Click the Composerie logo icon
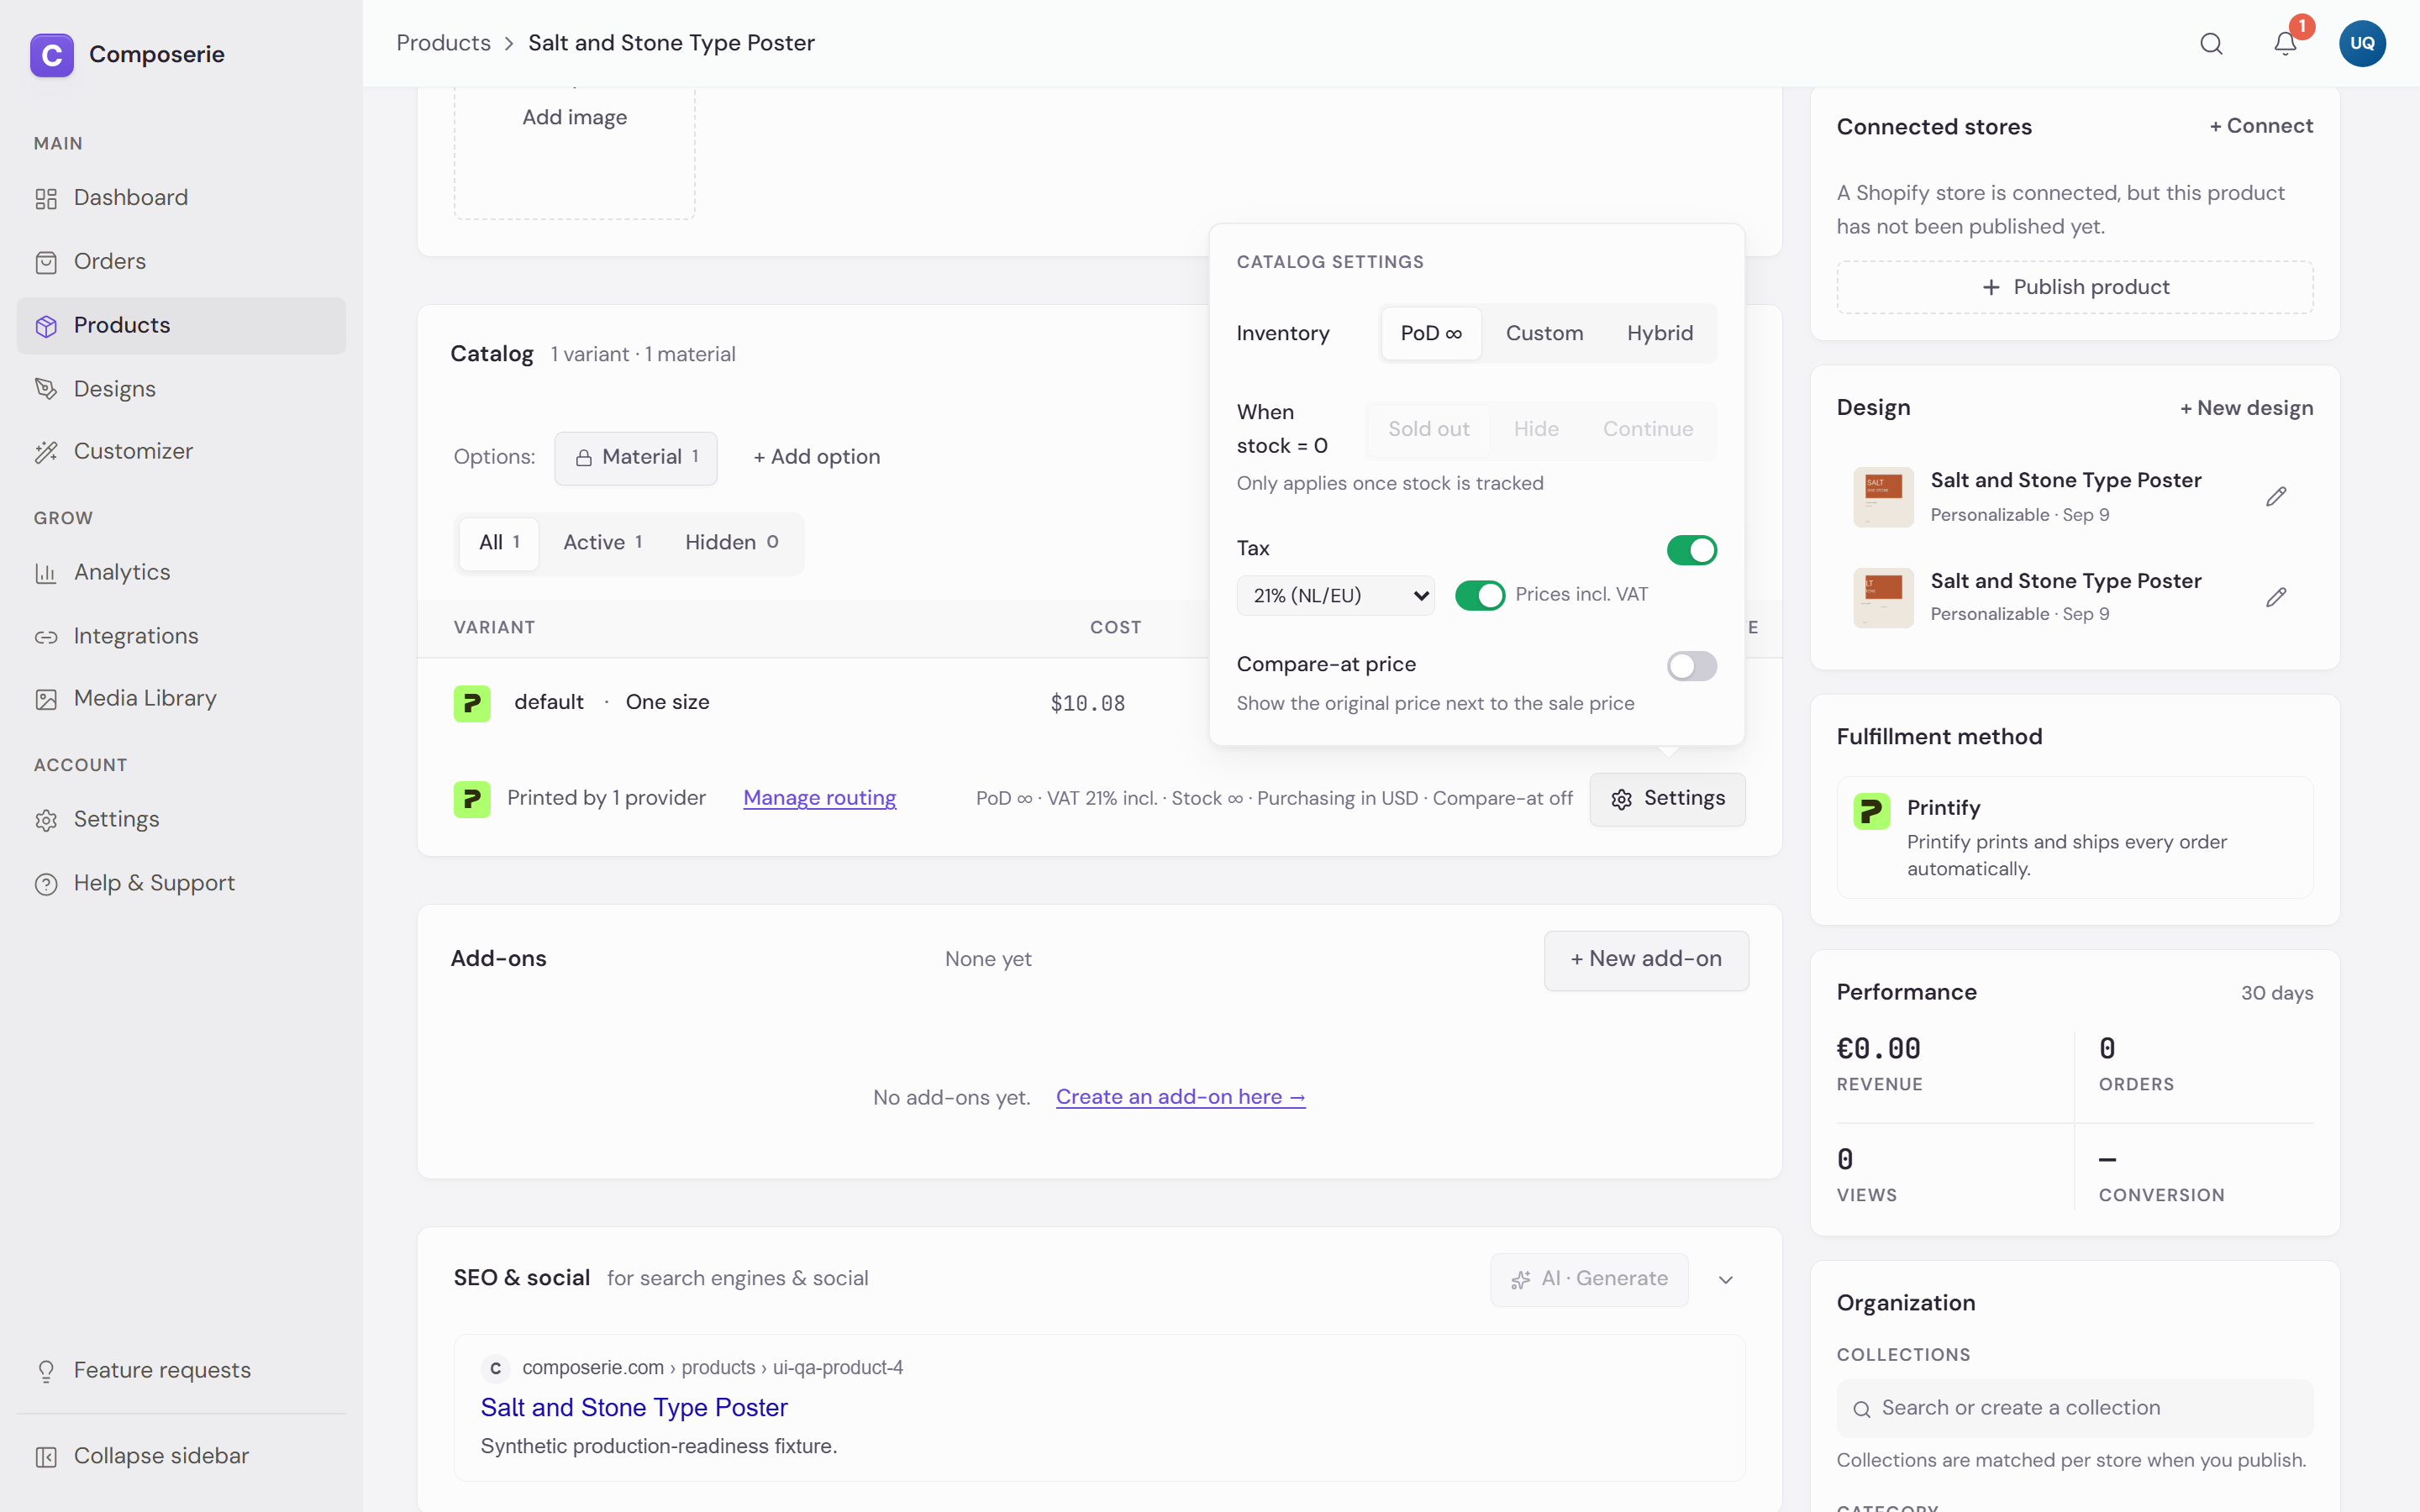2420x1512 pixels. [x=52, y=55]
